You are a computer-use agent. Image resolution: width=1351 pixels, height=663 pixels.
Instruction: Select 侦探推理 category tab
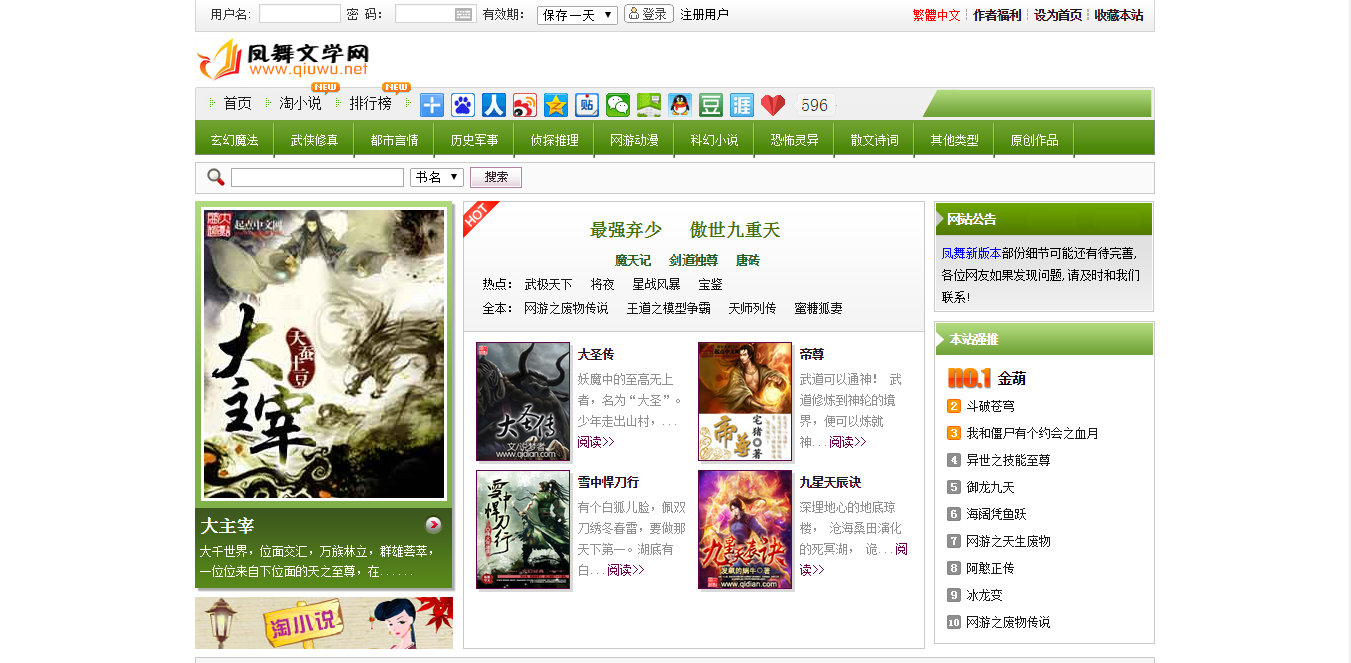click(x=554, y=140)
